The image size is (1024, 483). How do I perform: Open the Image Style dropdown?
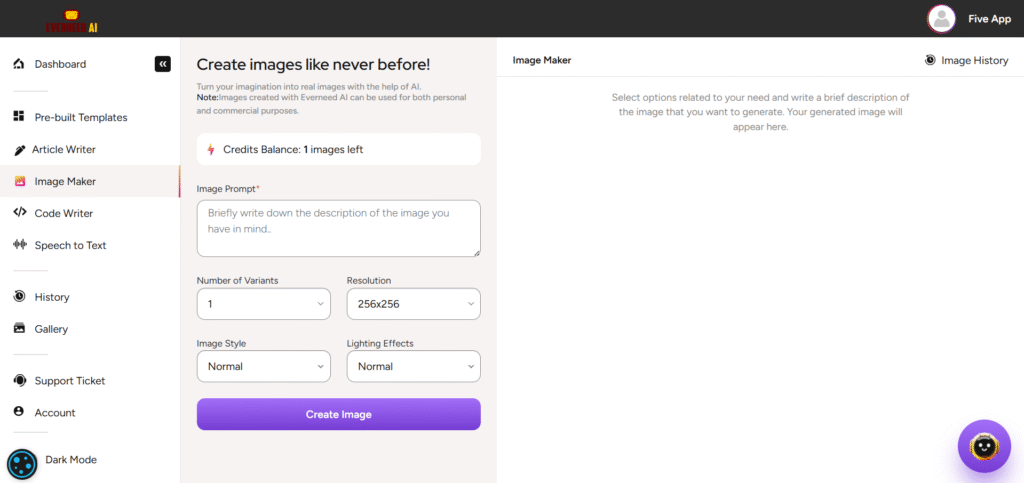[x=264, y=366]
